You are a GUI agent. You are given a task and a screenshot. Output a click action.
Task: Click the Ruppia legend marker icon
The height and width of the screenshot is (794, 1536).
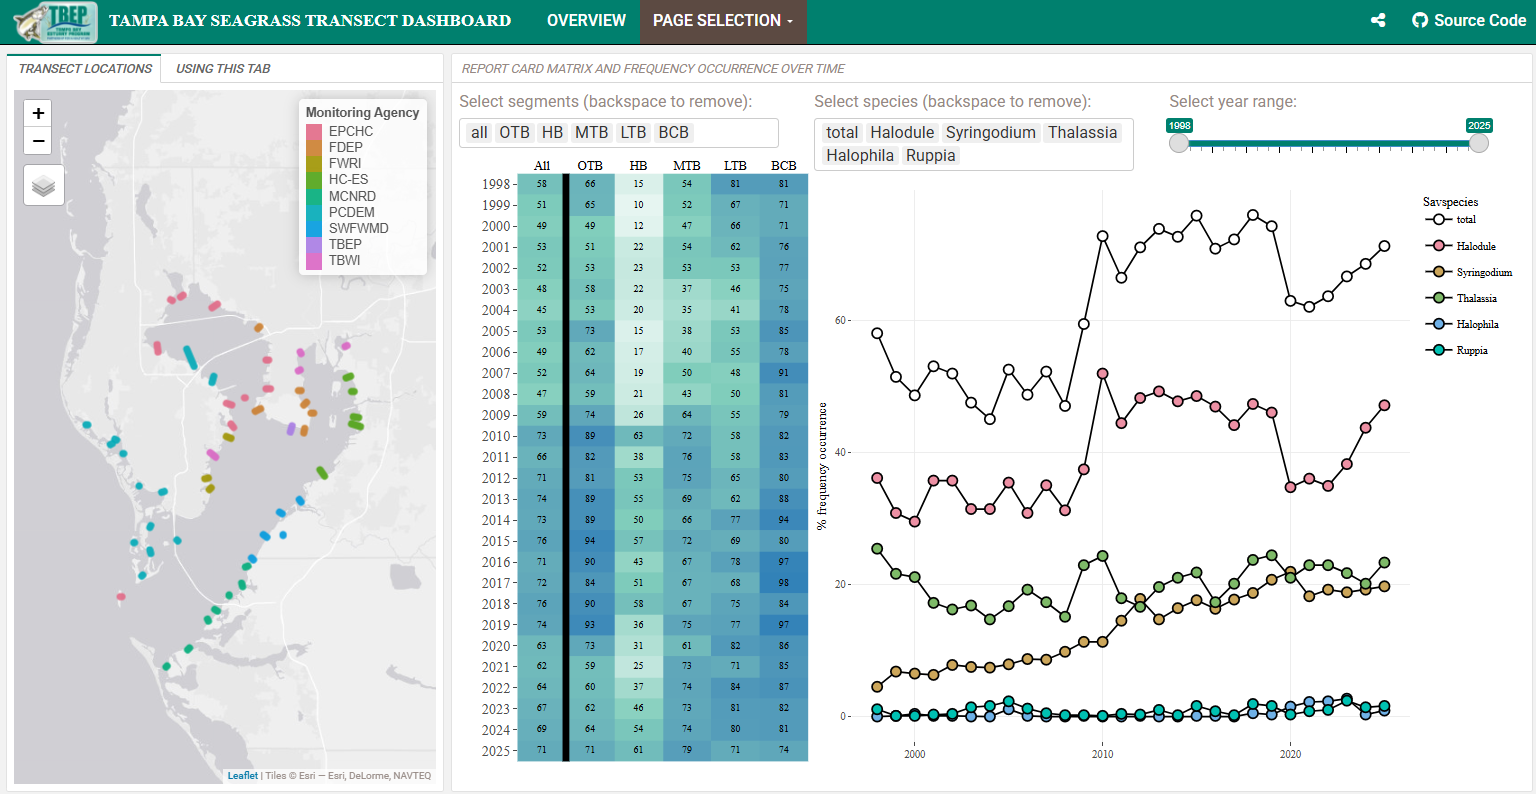(x=1439, y=350)
